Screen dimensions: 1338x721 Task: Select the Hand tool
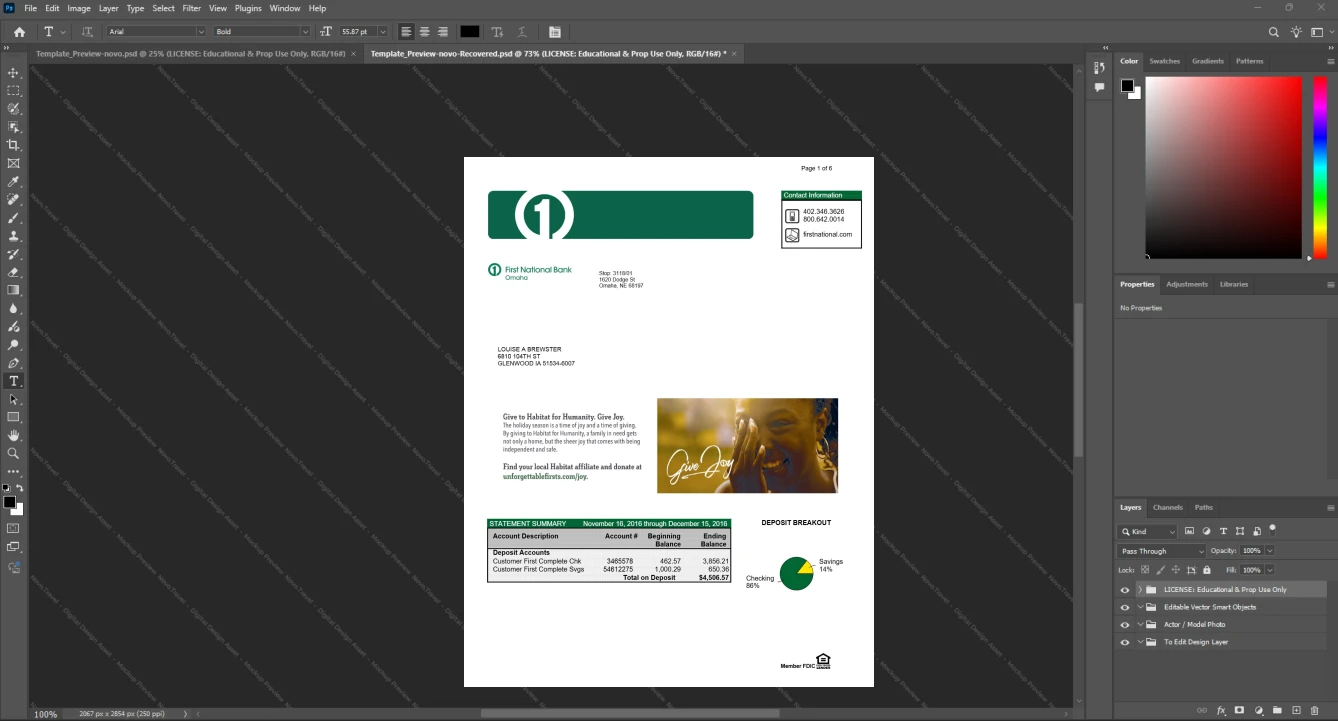pos(14,436)
